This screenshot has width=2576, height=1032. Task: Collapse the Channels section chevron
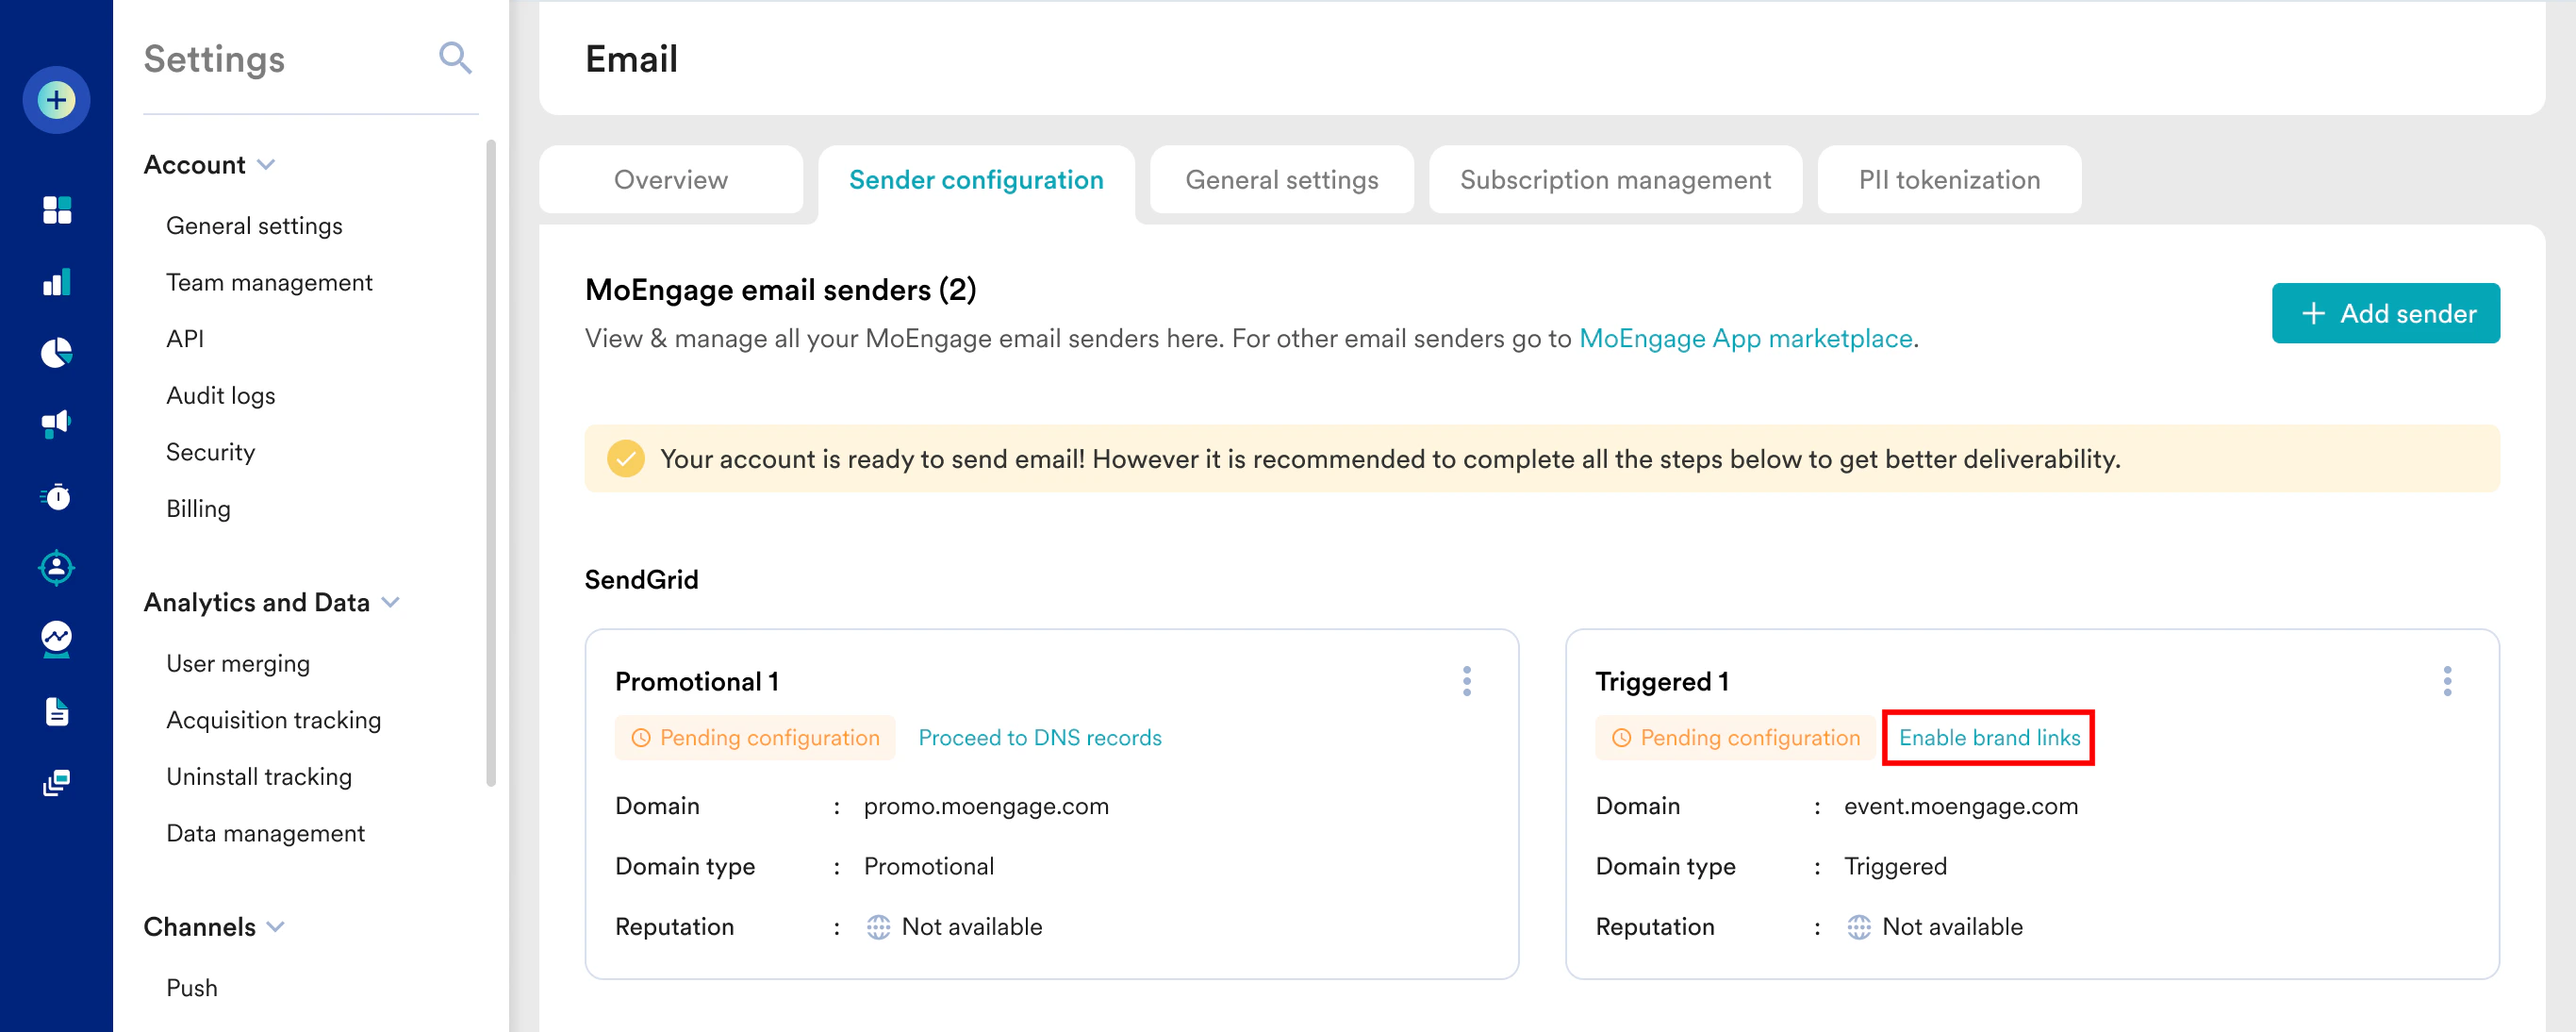pos(276,927)
